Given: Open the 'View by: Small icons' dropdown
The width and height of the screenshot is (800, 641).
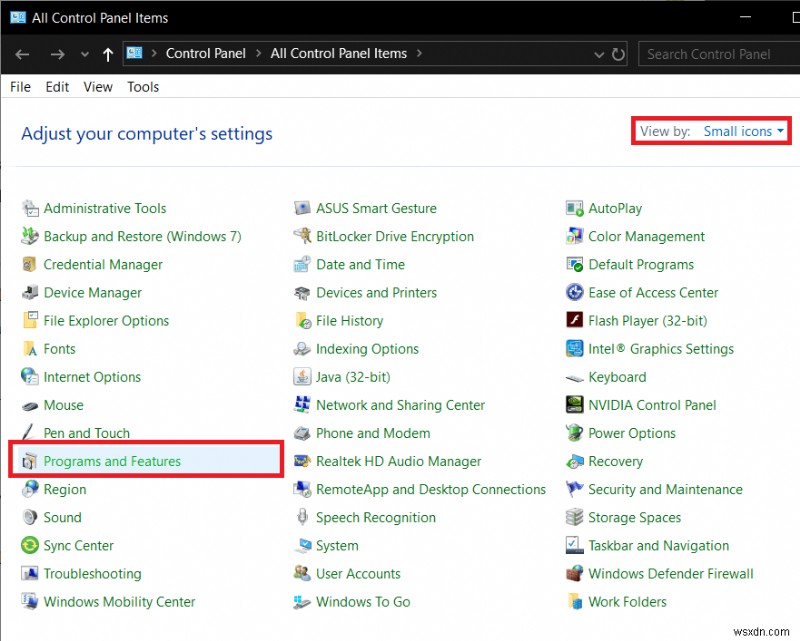Looking at the screenshot, I should click(742, 131).
